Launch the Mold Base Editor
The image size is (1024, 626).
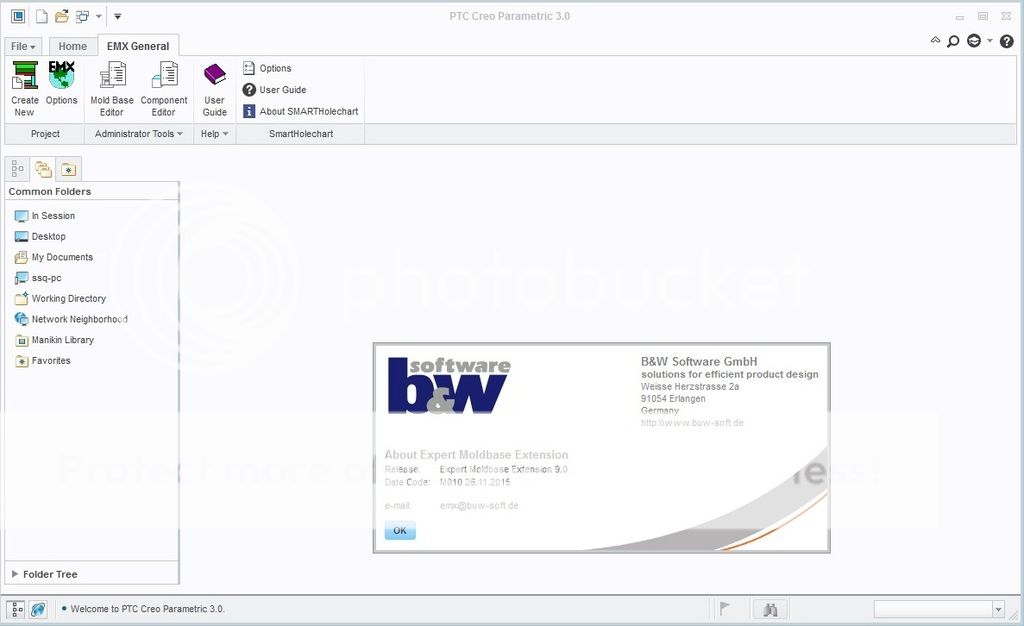[x=112, y=88]
